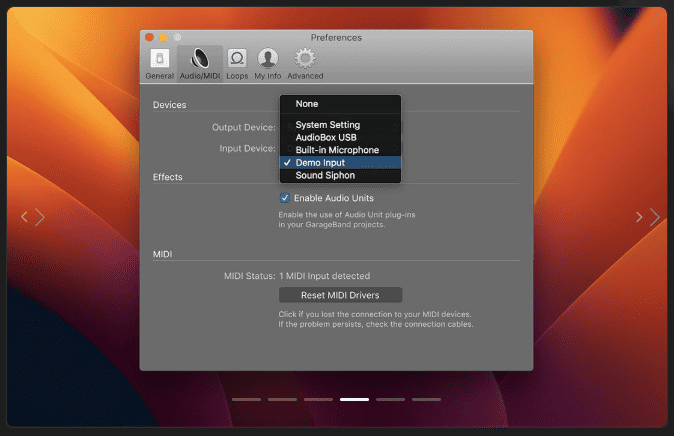This screenshot has height=436, width=674.
Task: Jump to the second slide indicator dash
Action: [x=282, y=399]
